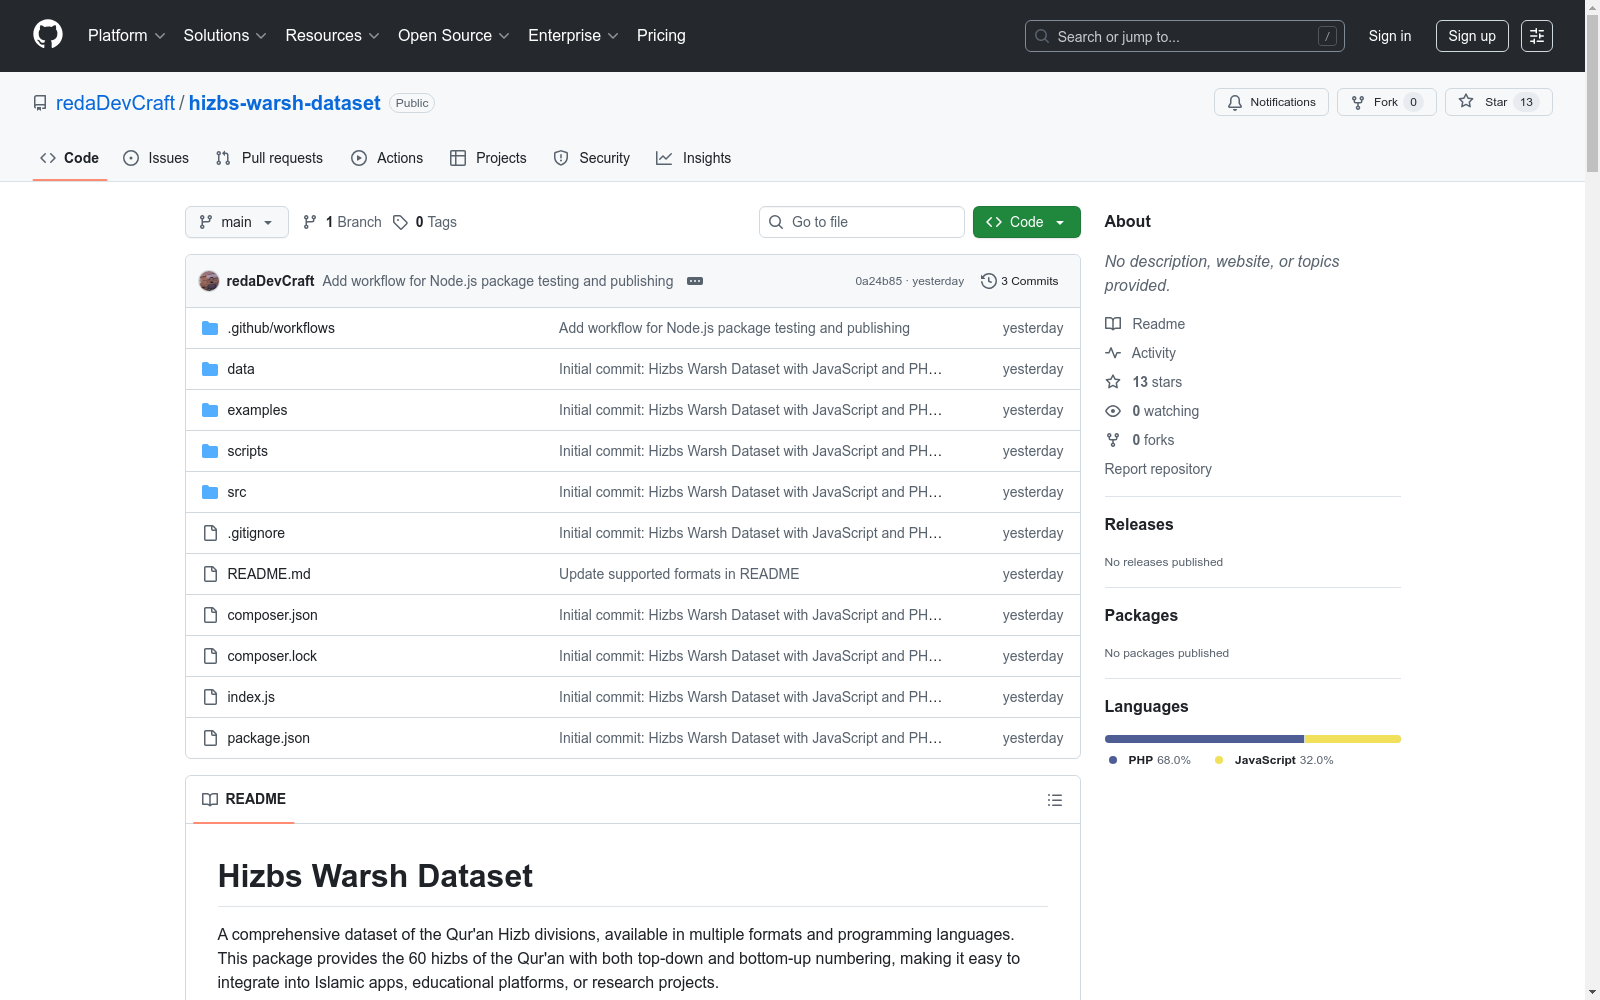This screenshot has height=1000, width=1600.
Task: Click the package.json file icon
Action: [210, 738]
